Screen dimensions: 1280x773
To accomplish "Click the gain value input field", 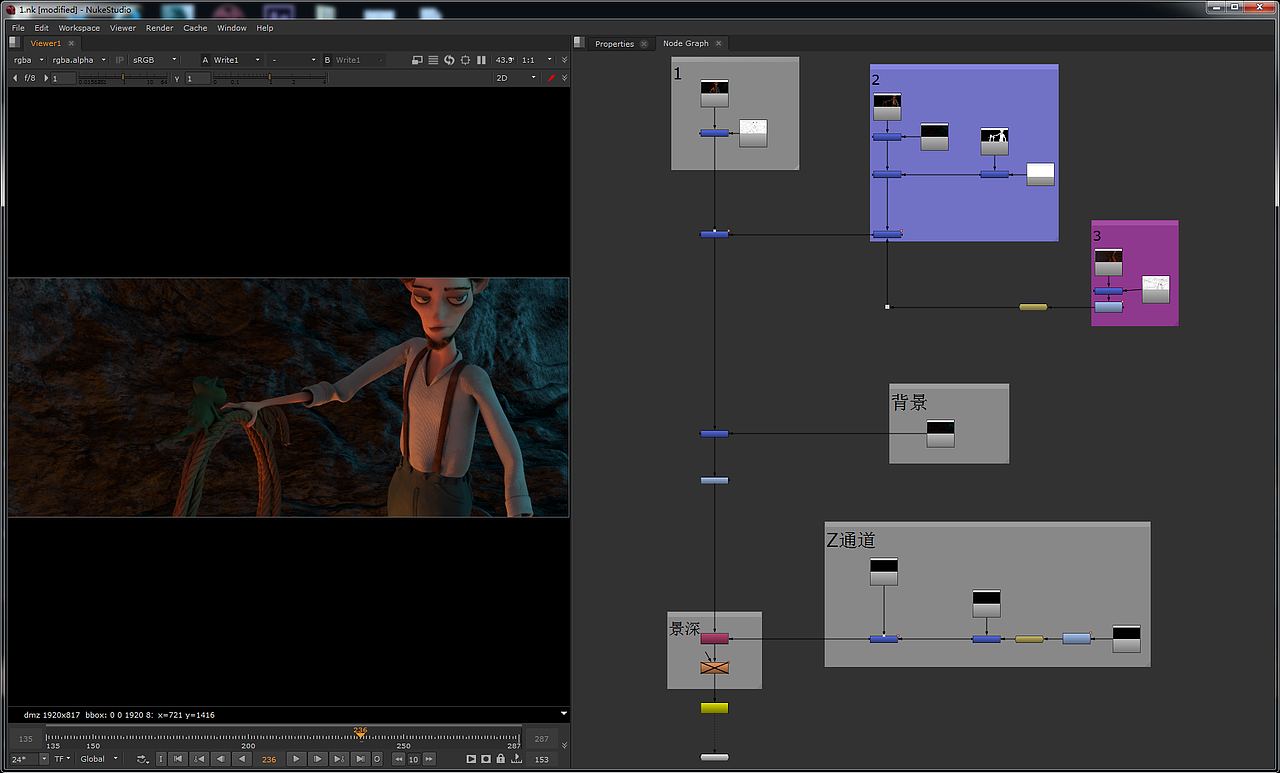I will 64,78.
